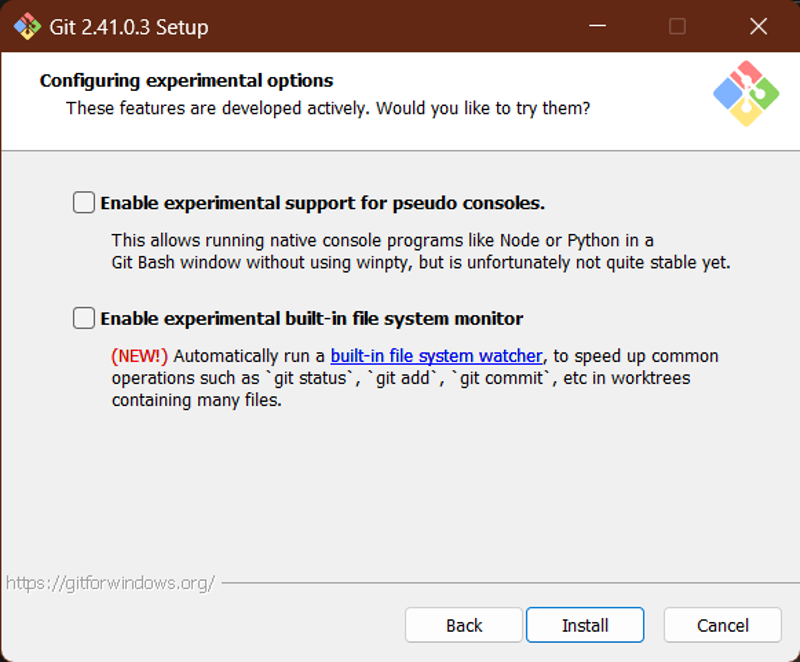Start installation with the Install button
800x662 pixels.
coord(585,625)
